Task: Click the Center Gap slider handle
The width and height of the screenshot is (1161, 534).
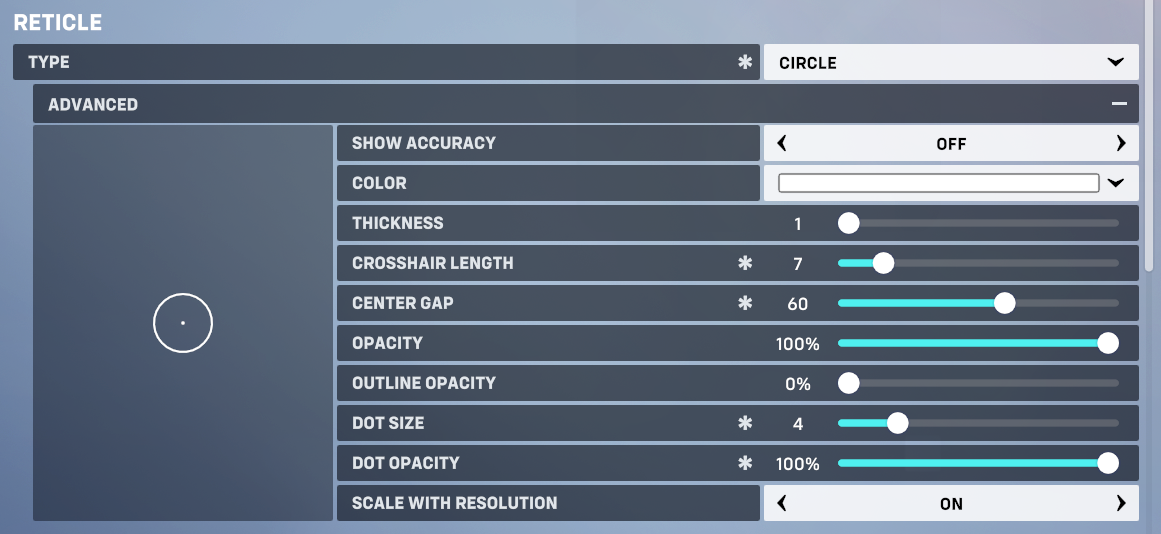Action: pyautogui.click(x=1004, y=303)
